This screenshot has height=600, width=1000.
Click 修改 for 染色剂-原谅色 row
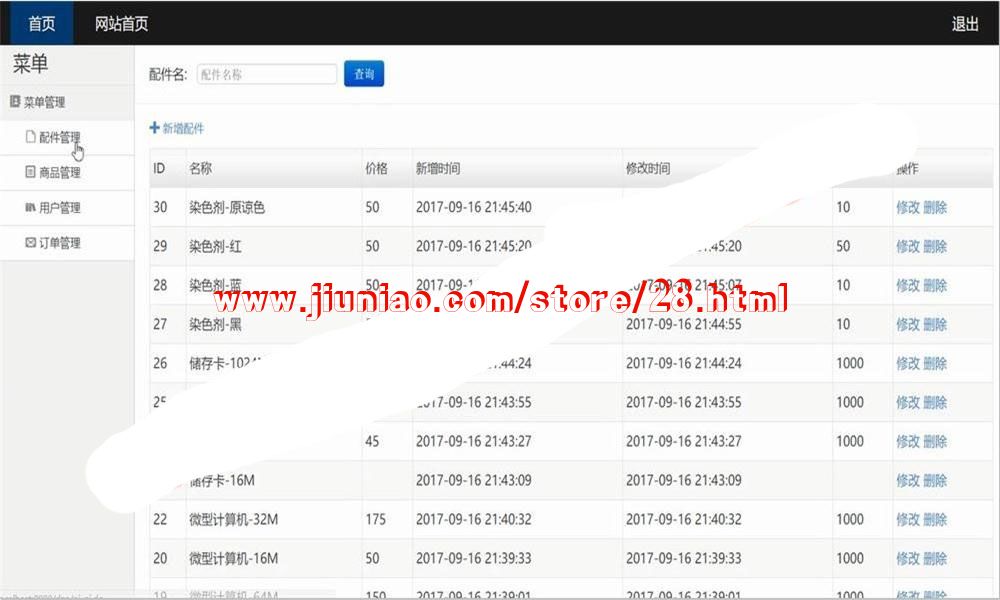click(907, 208)
